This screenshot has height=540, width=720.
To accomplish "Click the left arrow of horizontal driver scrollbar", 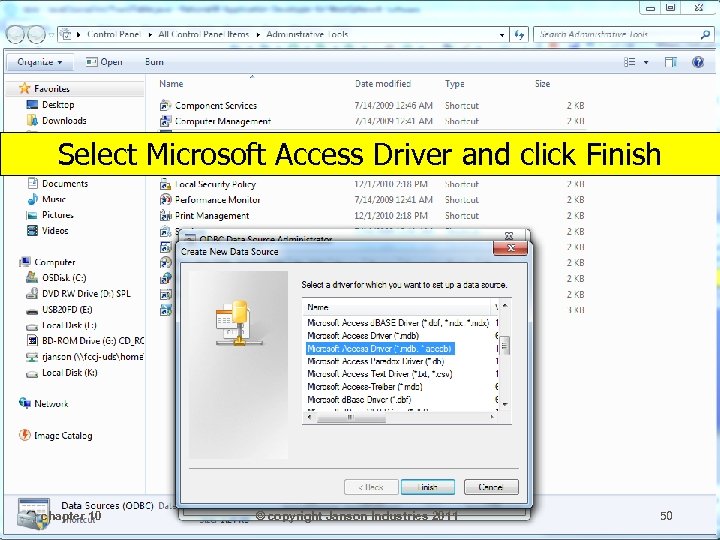I will (x=309, y=417).
